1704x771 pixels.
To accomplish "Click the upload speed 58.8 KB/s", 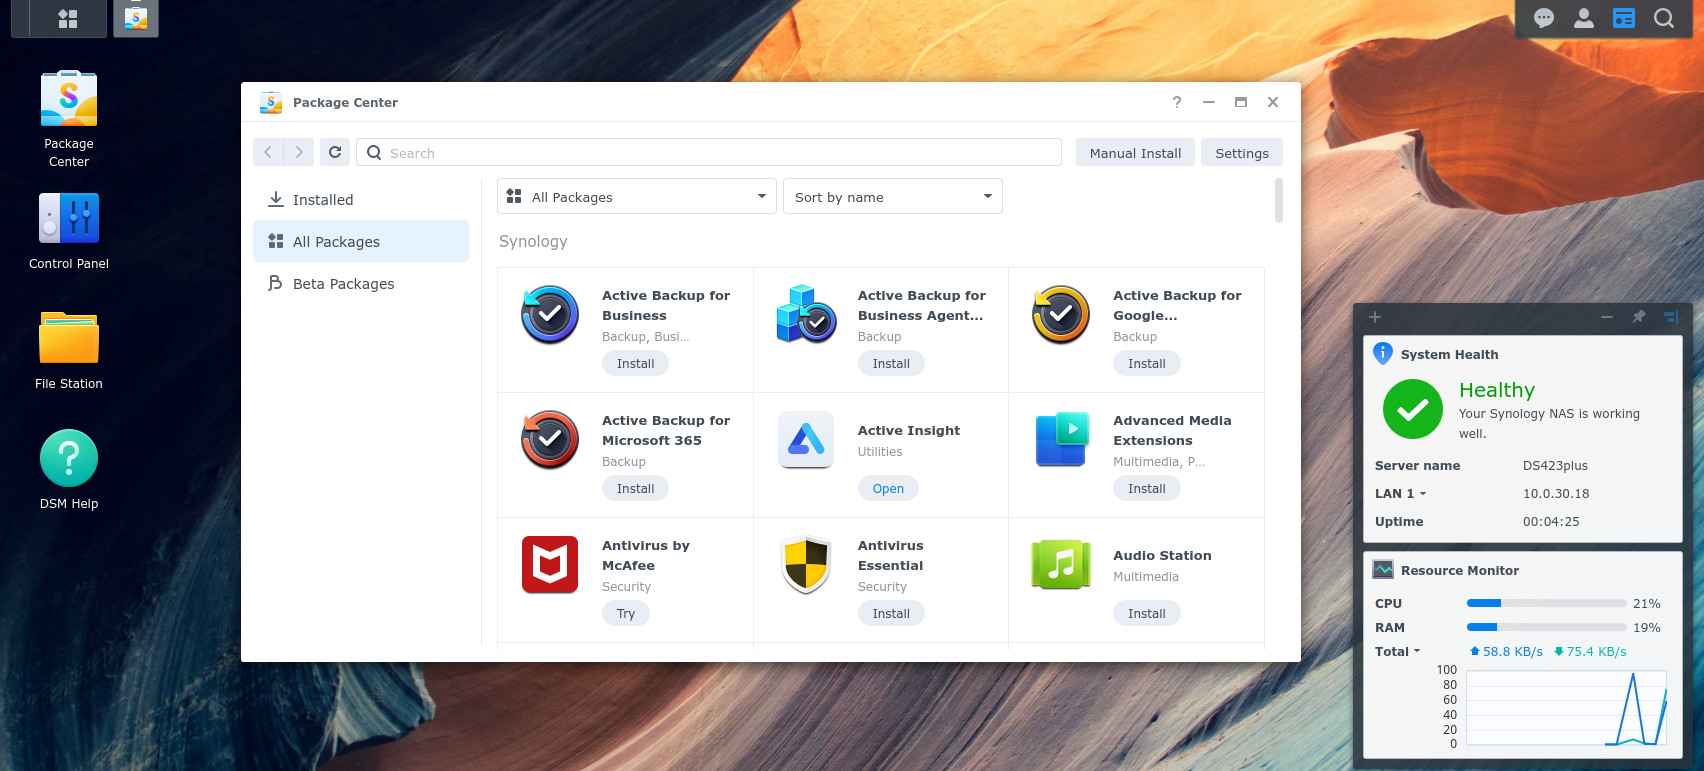I will [1506, 651].
